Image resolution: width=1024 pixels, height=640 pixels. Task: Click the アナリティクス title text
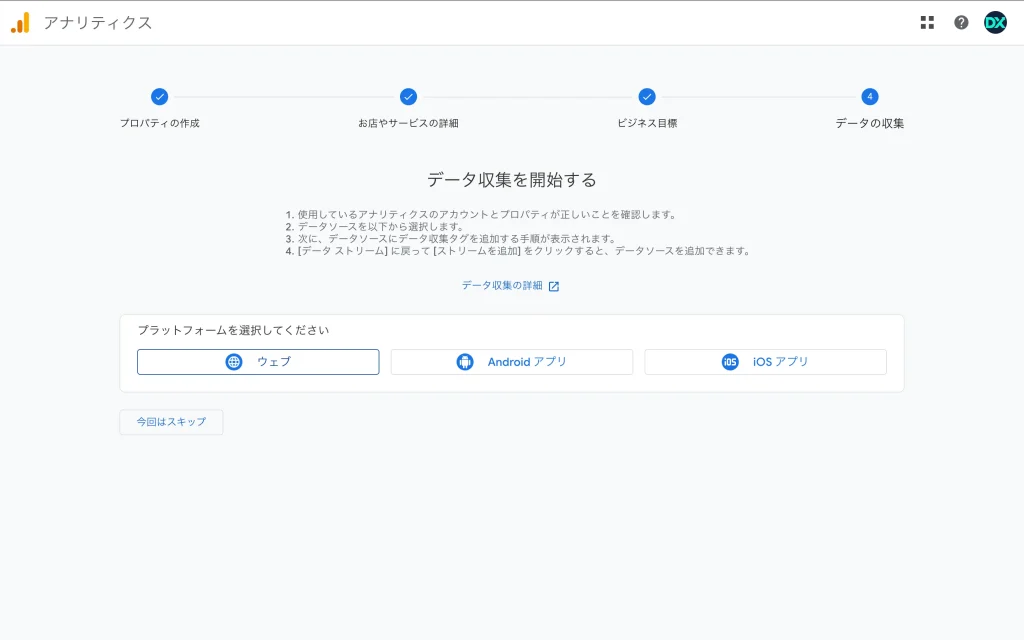tap(98, 22)
